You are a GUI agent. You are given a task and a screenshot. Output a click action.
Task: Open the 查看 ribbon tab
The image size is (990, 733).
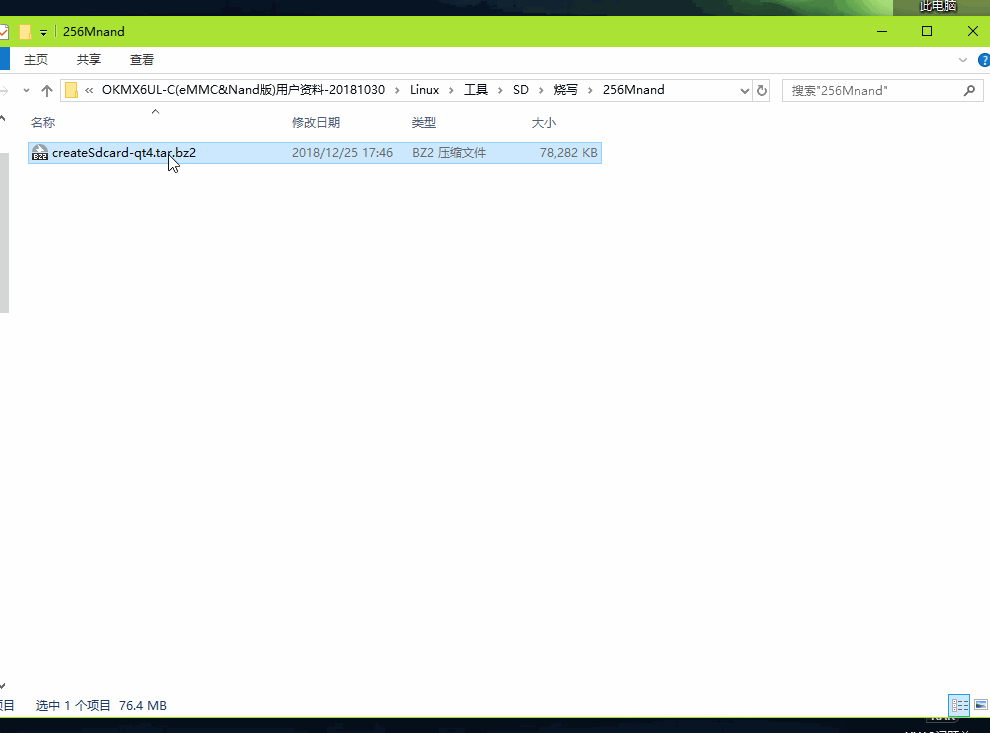[142, 60]
